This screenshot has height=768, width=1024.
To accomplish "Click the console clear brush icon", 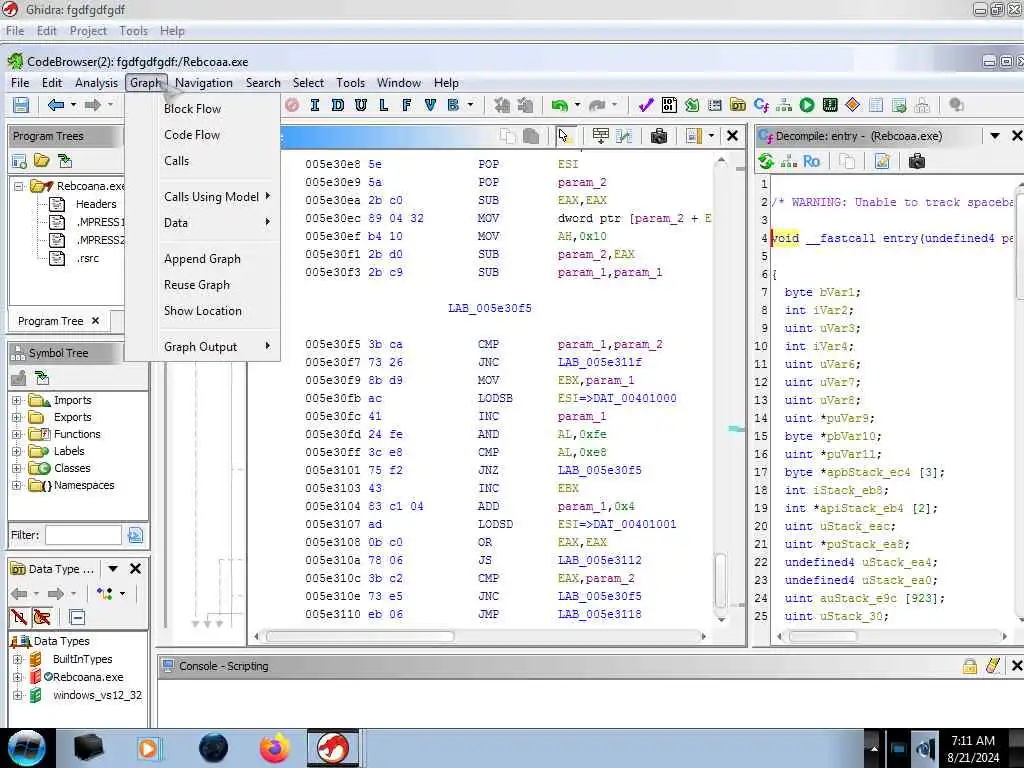I will click(993, 665).
